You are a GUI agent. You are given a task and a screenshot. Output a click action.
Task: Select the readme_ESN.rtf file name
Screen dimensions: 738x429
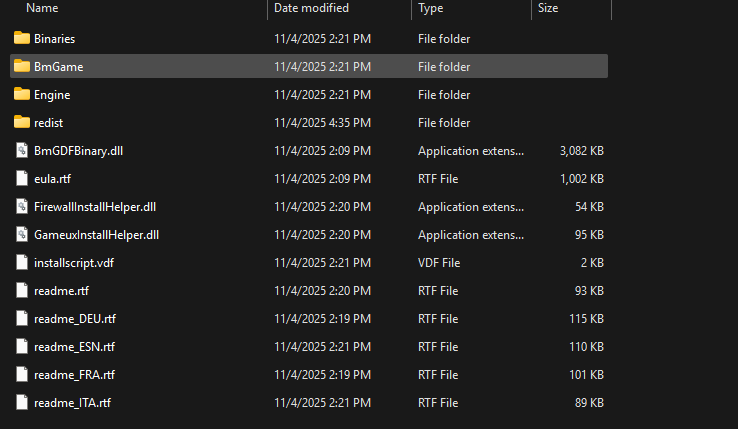pos(74,346)
